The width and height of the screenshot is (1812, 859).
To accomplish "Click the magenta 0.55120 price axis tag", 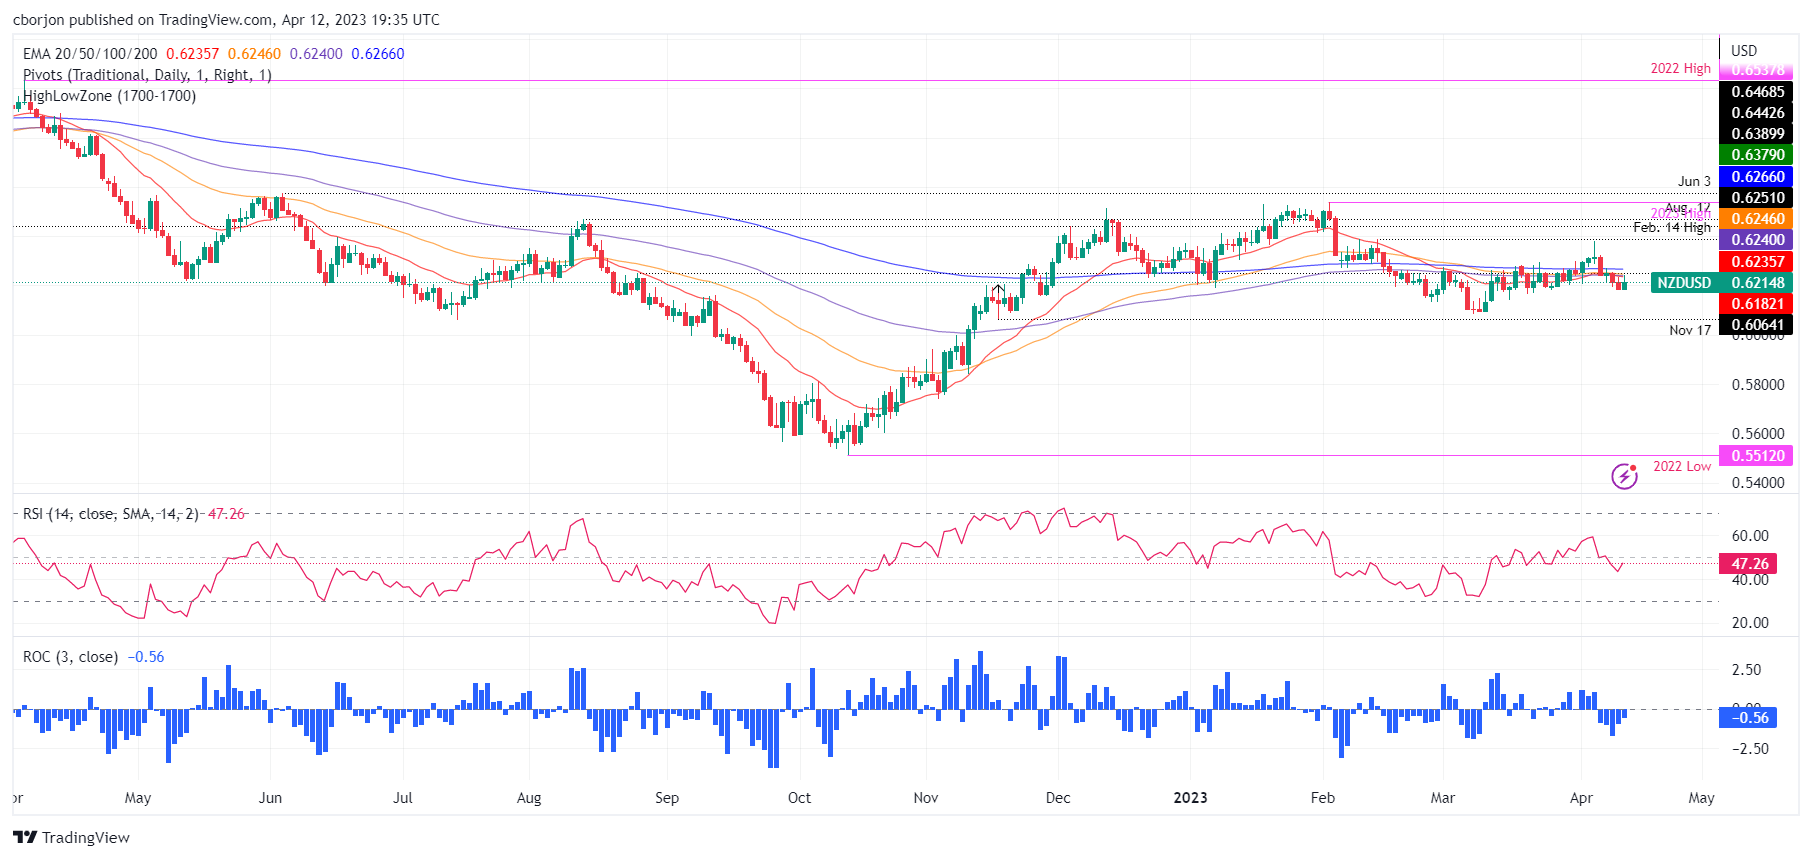I will click(1756, 456).
